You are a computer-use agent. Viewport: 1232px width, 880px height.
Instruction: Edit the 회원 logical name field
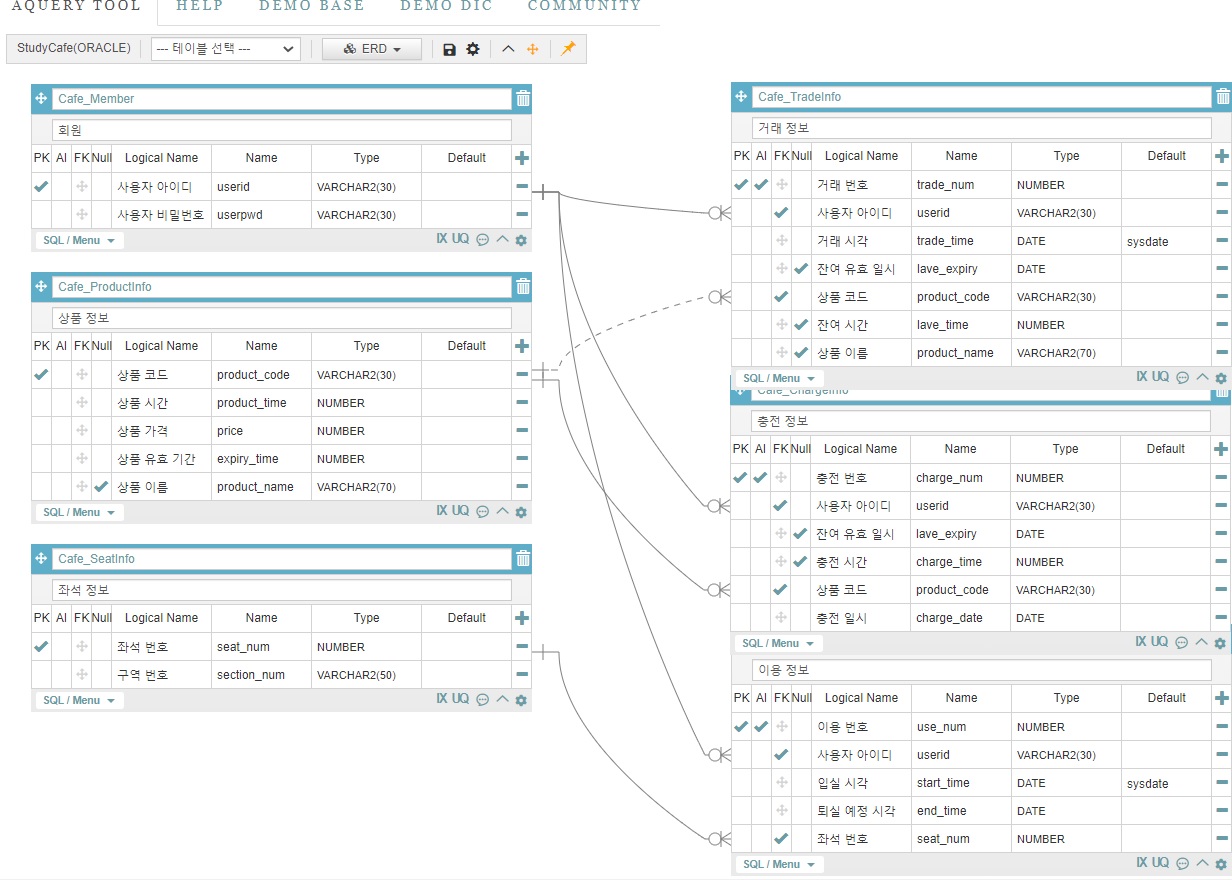point(282,130)
